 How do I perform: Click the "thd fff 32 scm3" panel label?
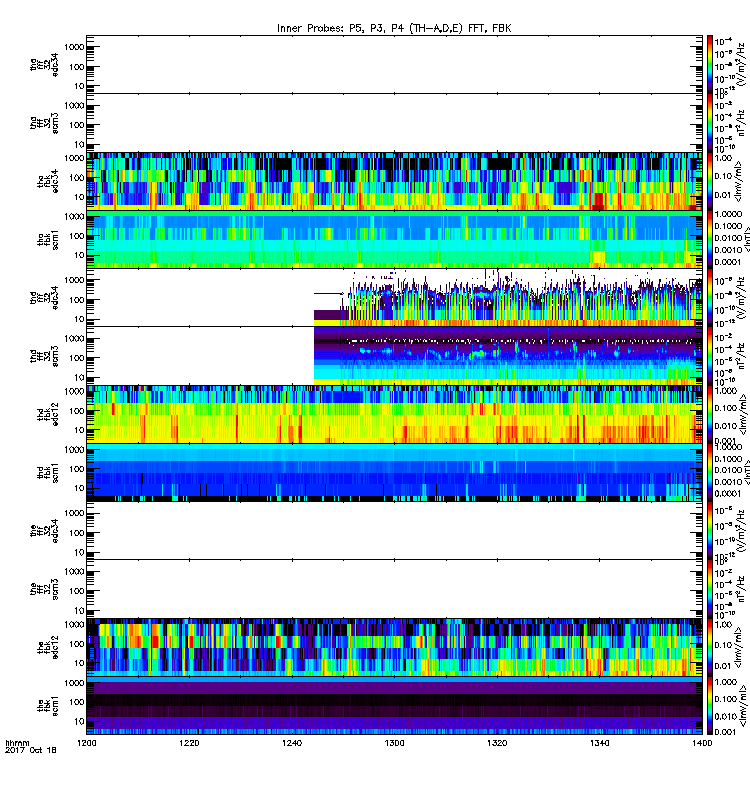coord(44,356)
